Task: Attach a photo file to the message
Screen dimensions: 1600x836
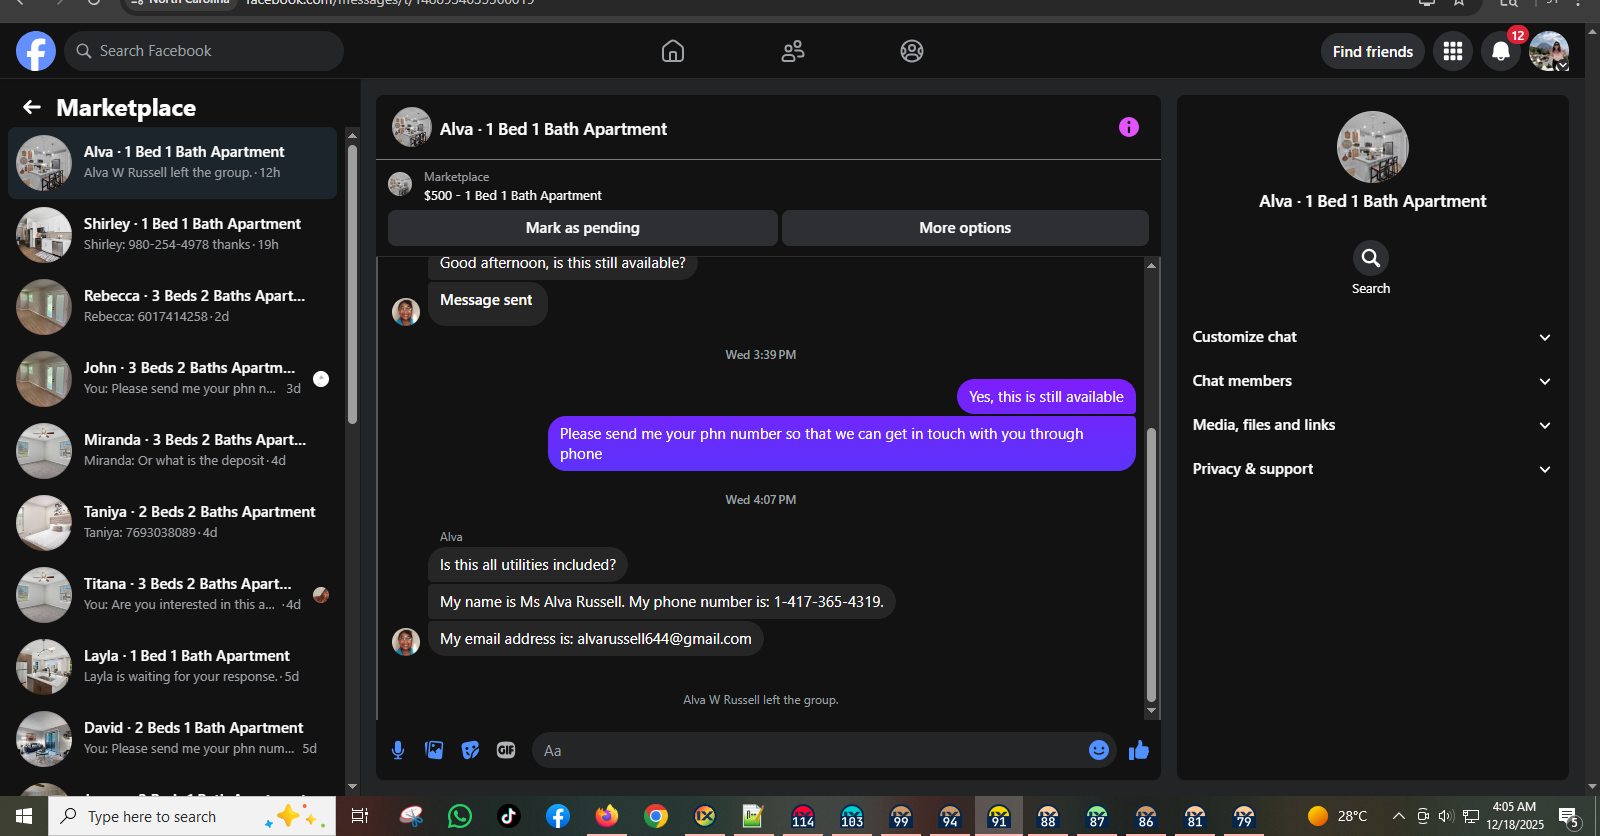Action: (434, 750)
